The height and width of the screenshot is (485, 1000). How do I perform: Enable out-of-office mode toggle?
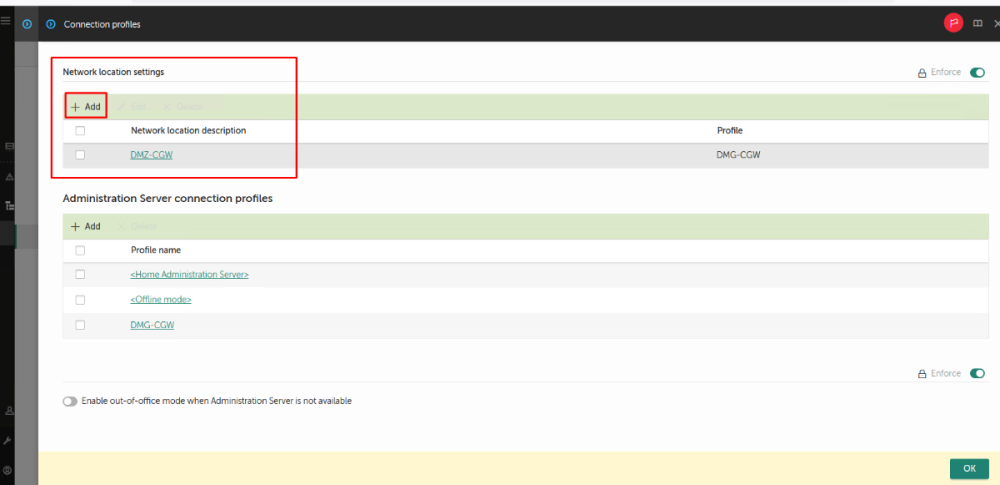[x=70, y=401]
